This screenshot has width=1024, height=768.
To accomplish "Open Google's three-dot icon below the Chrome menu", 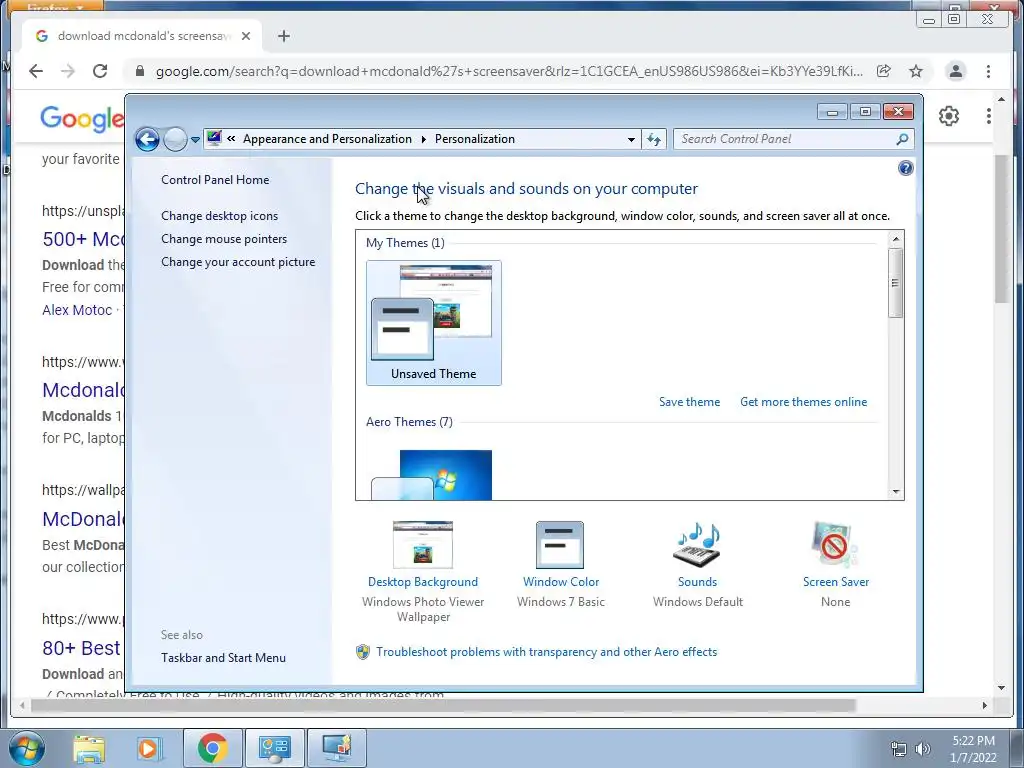I will [x=989, y=116].
